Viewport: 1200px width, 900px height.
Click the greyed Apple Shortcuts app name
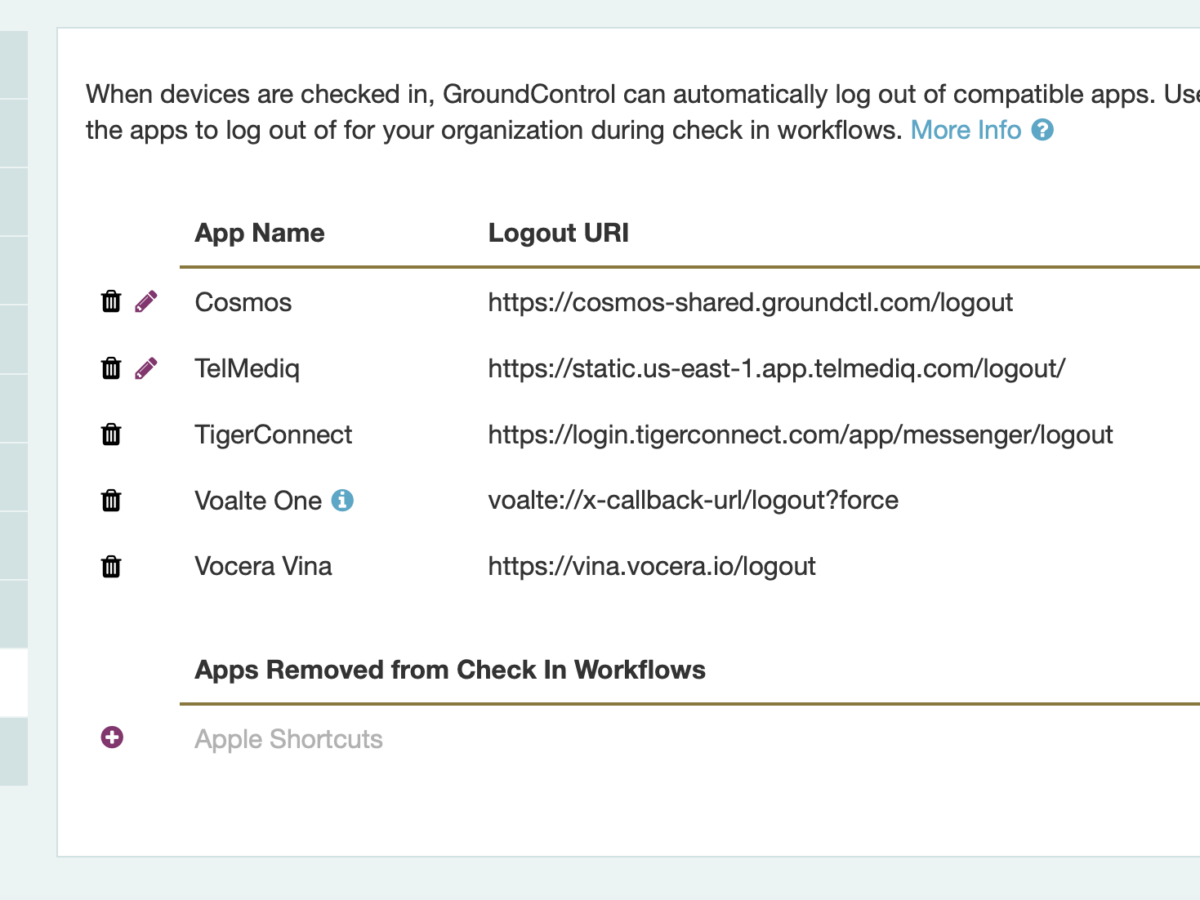coord(288,739)
